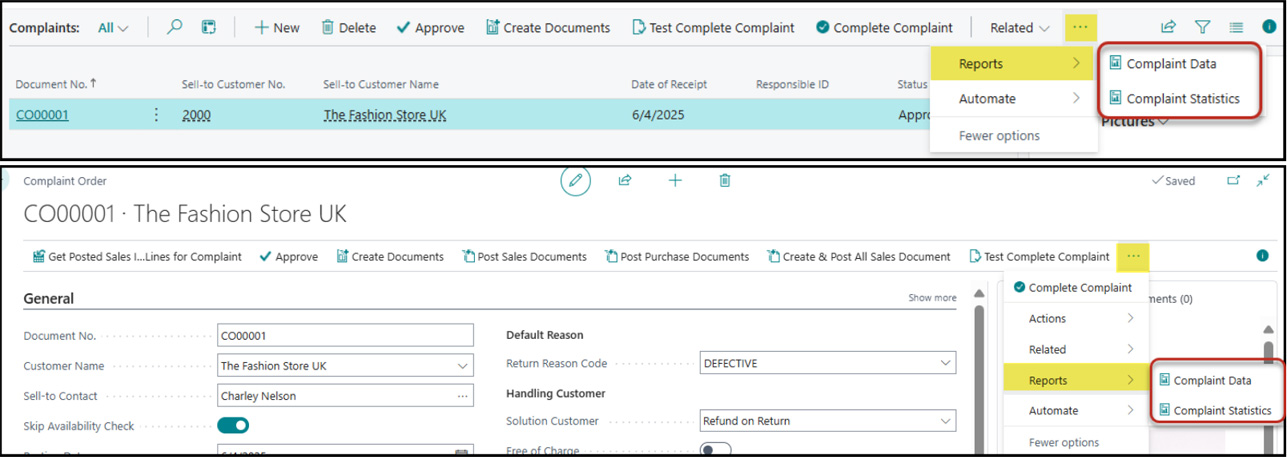Viewport: 1287px width, 457px height.
Task: Click open in new window icon near Saved
Action: click(1233, 181)
